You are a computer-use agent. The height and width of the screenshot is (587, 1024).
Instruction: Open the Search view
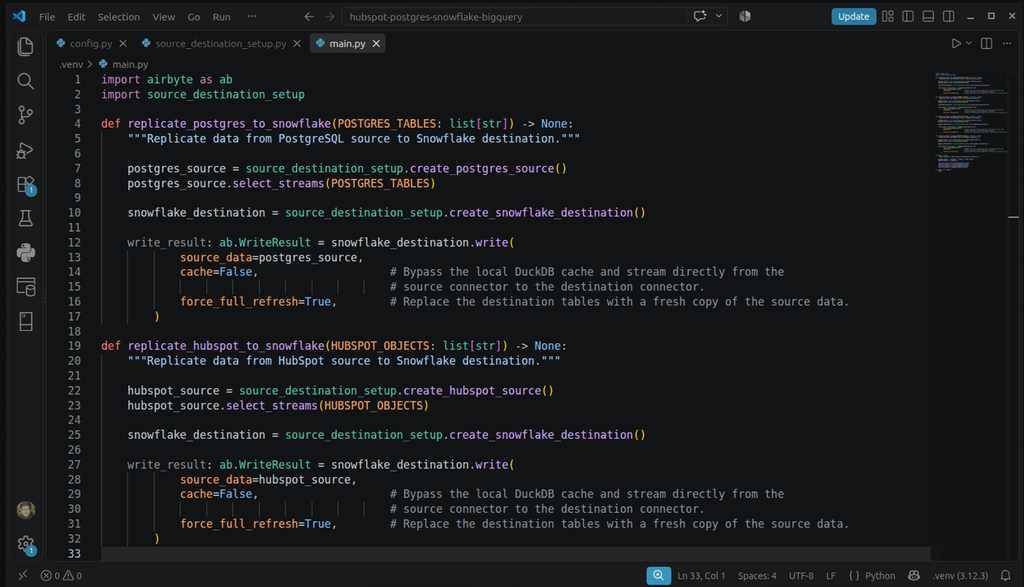[x=25, y=81]
